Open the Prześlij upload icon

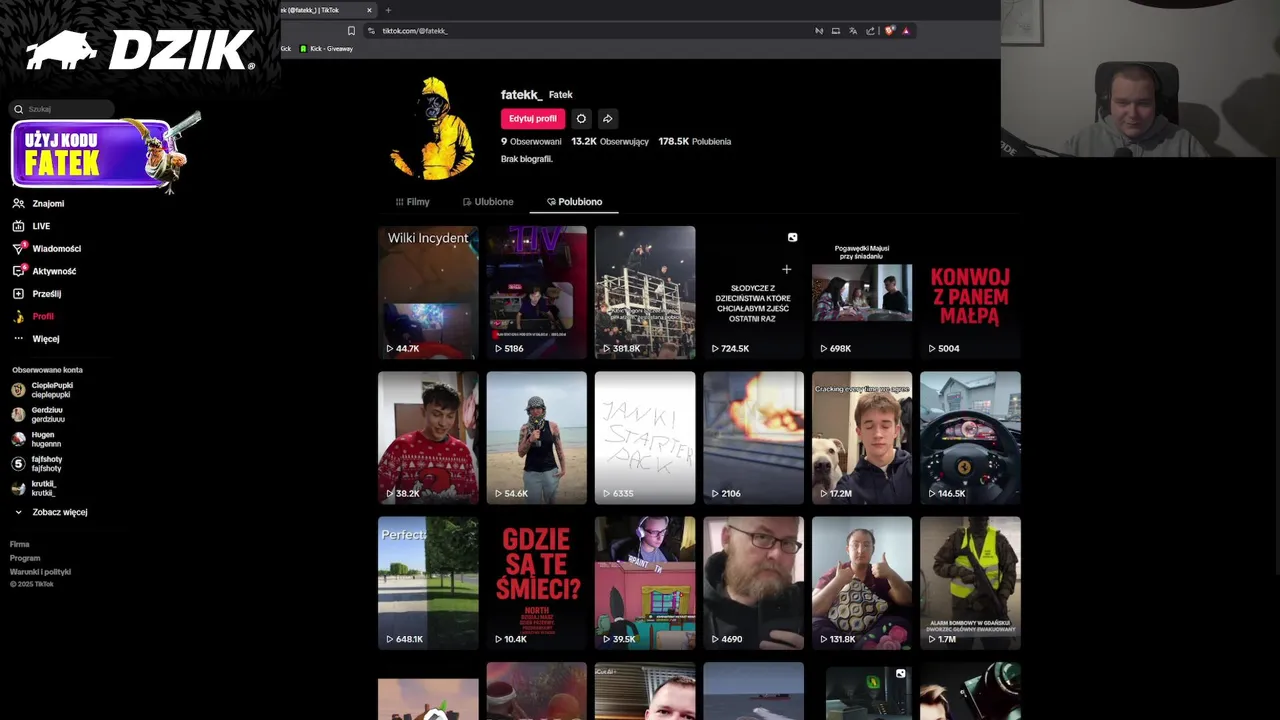click(x=18, y=294)
